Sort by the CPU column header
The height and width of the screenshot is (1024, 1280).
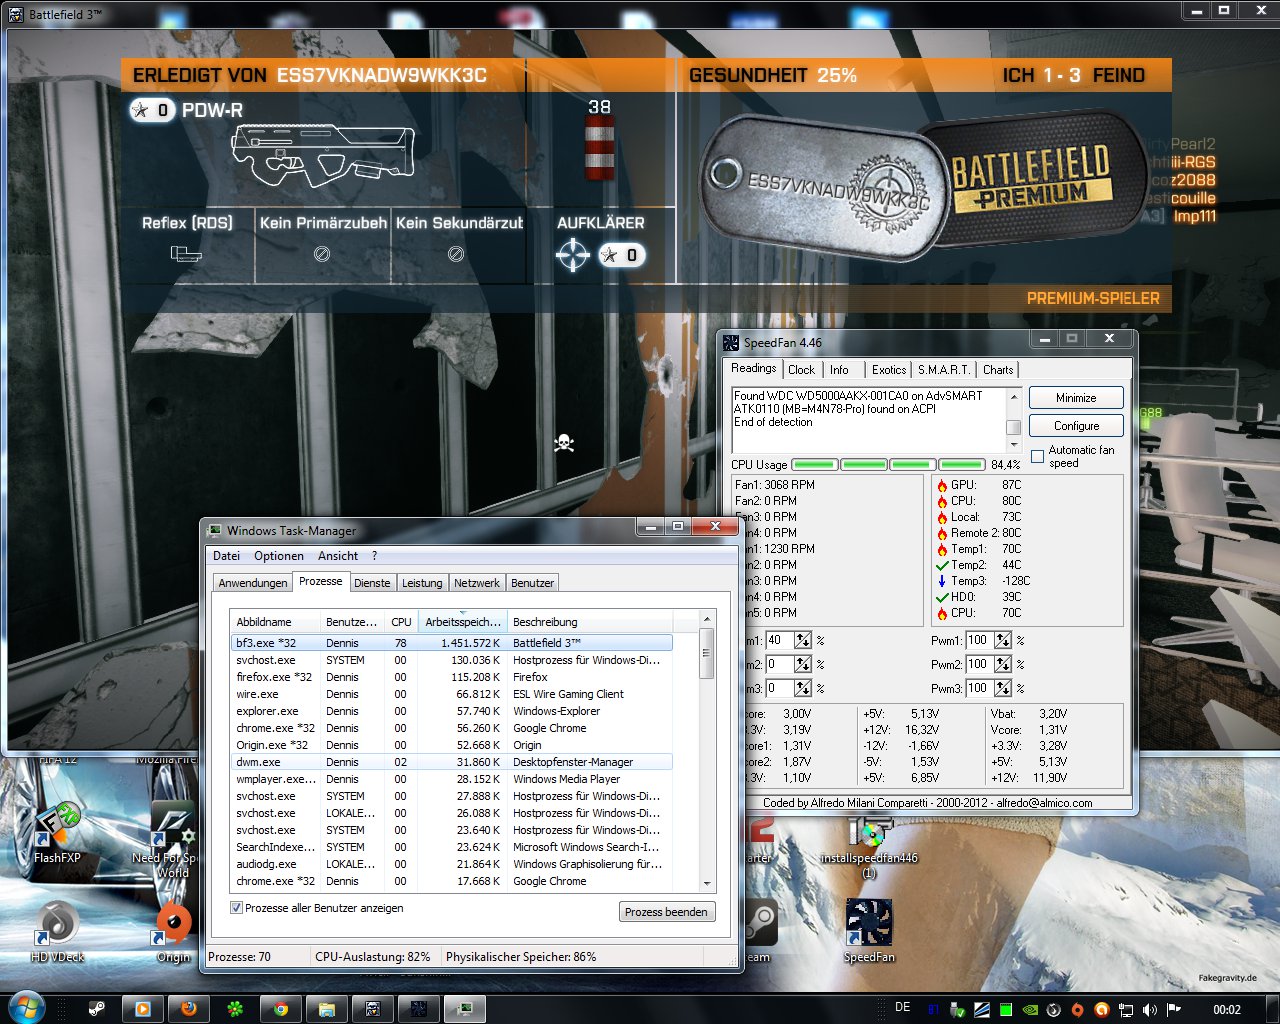pos(401,621)
